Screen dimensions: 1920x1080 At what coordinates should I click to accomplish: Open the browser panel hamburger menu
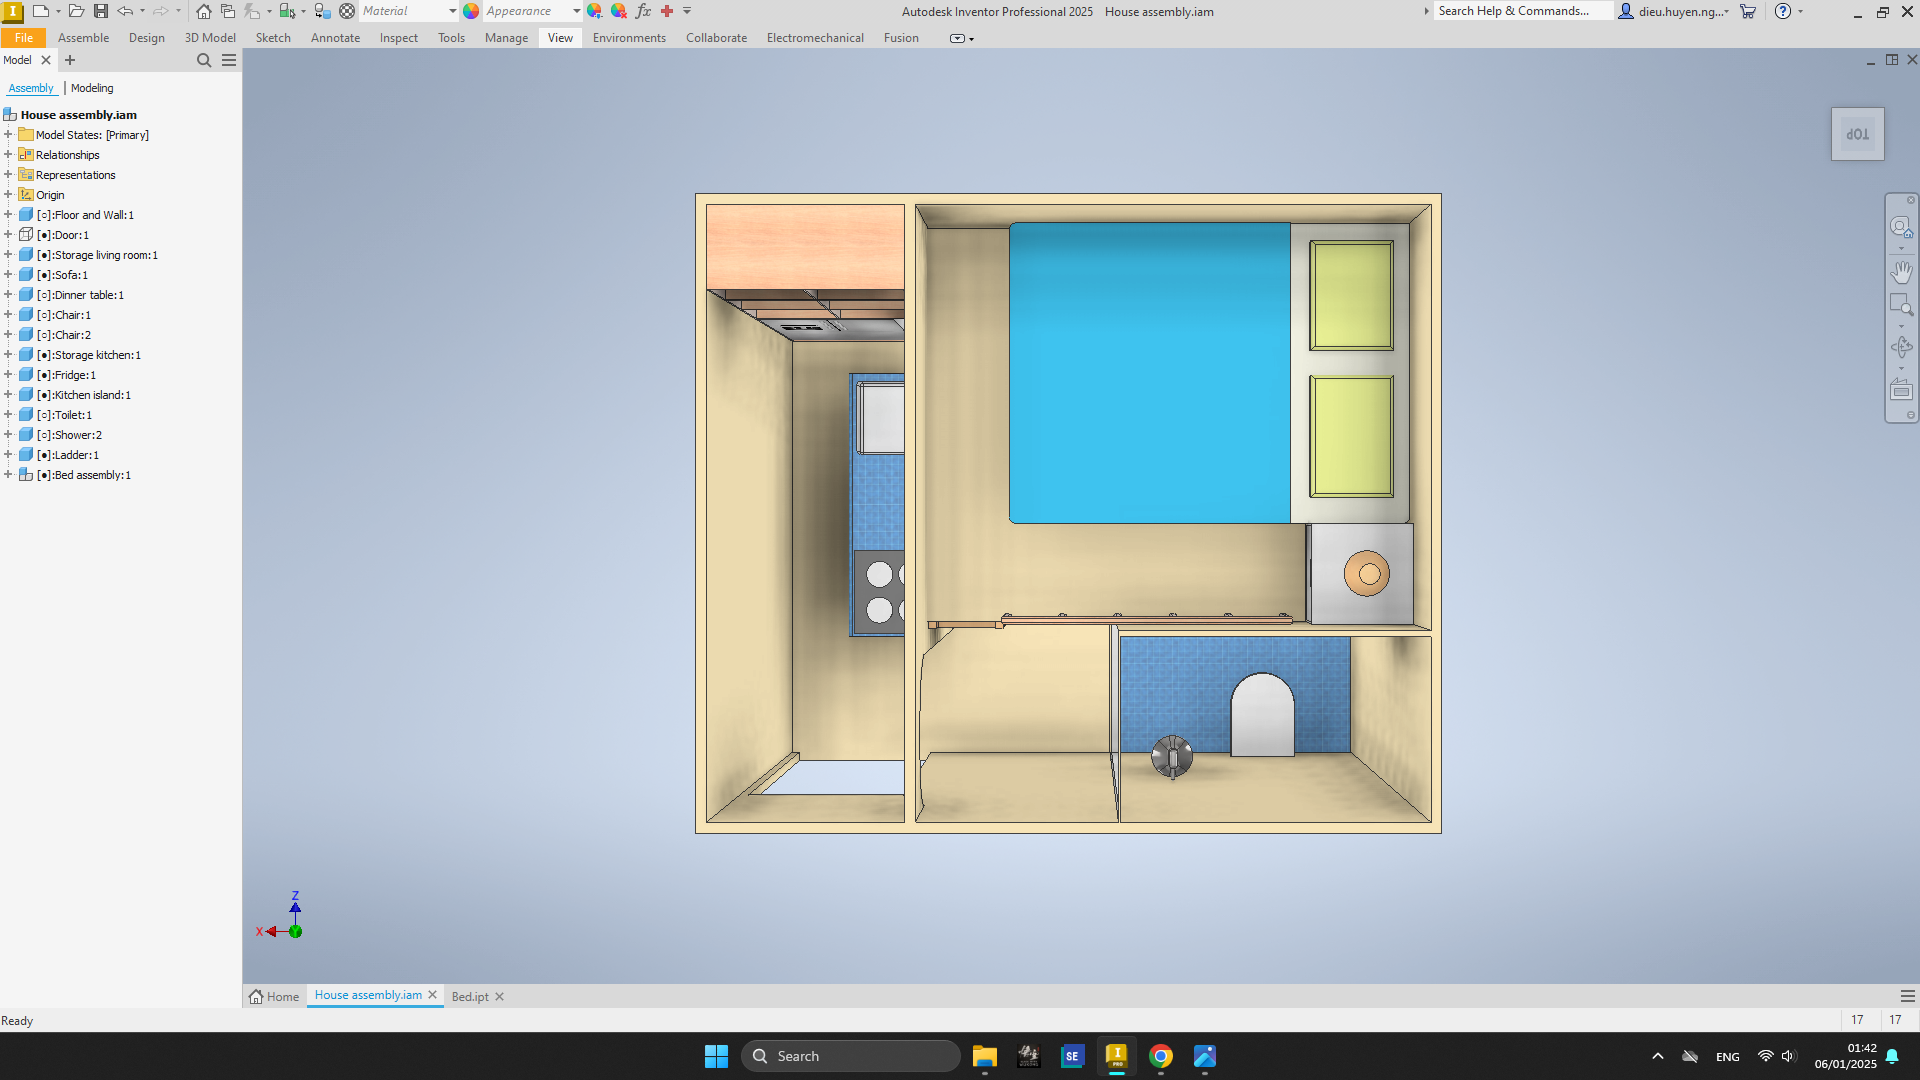[229, 60]
